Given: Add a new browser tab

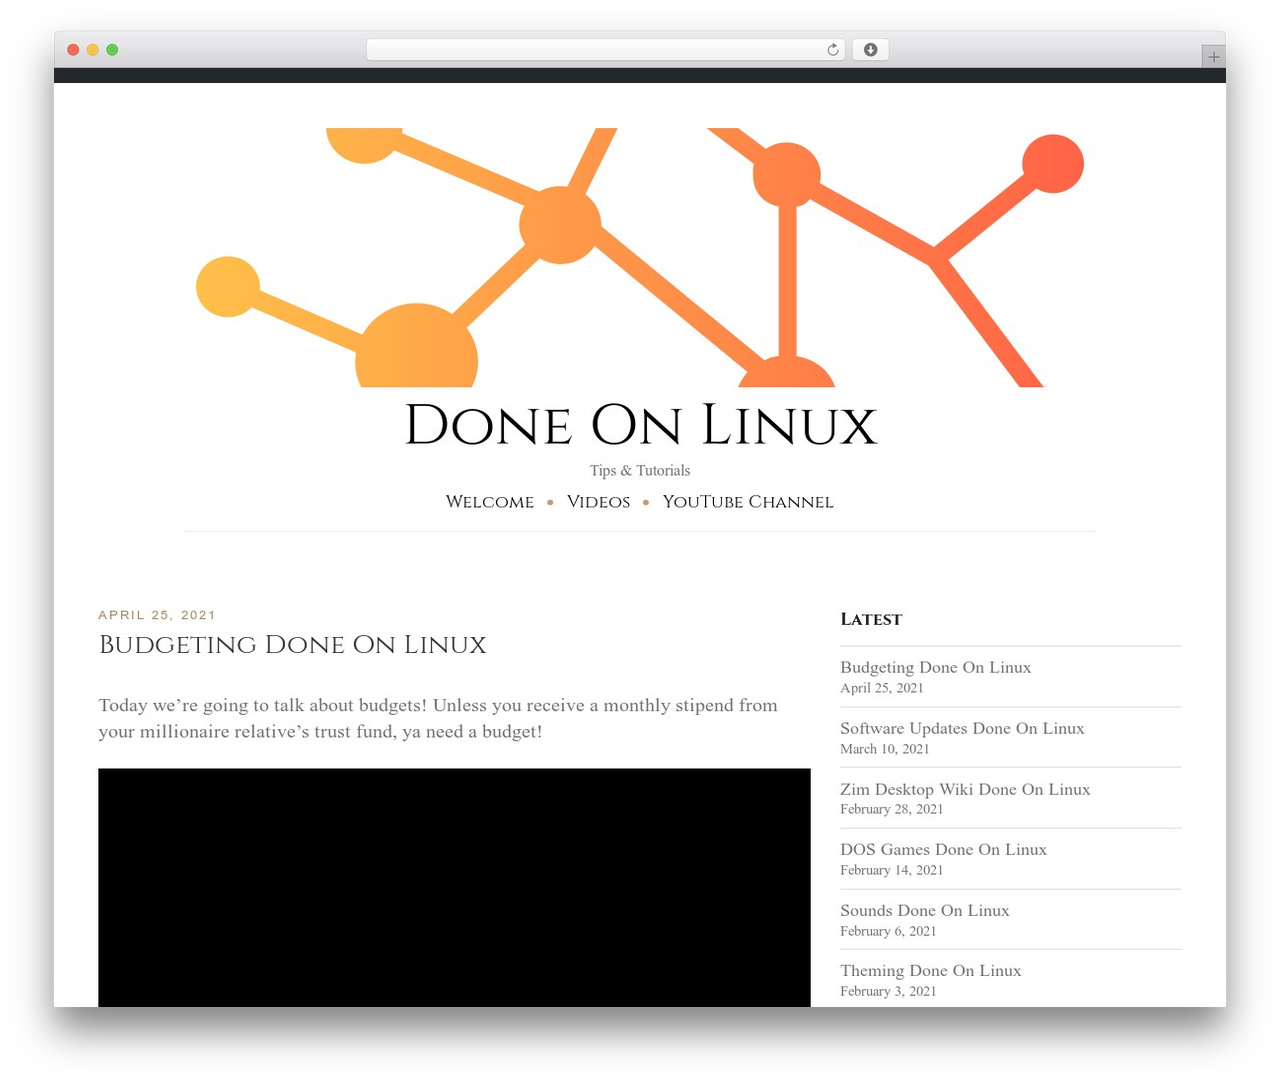Looking at the screenshot, I should (1213, 57).
